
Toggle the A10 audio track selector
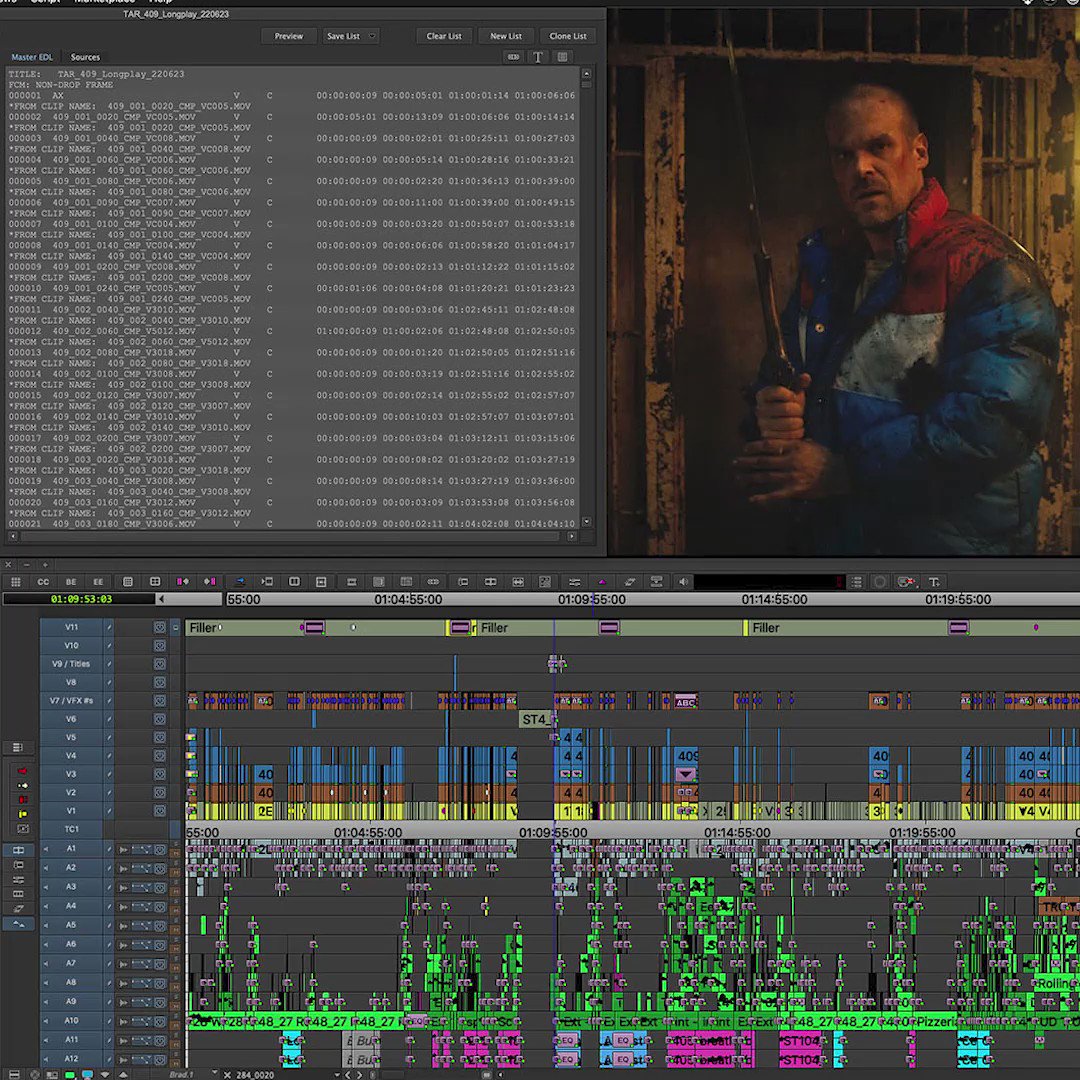click(x=71, y=1021)
